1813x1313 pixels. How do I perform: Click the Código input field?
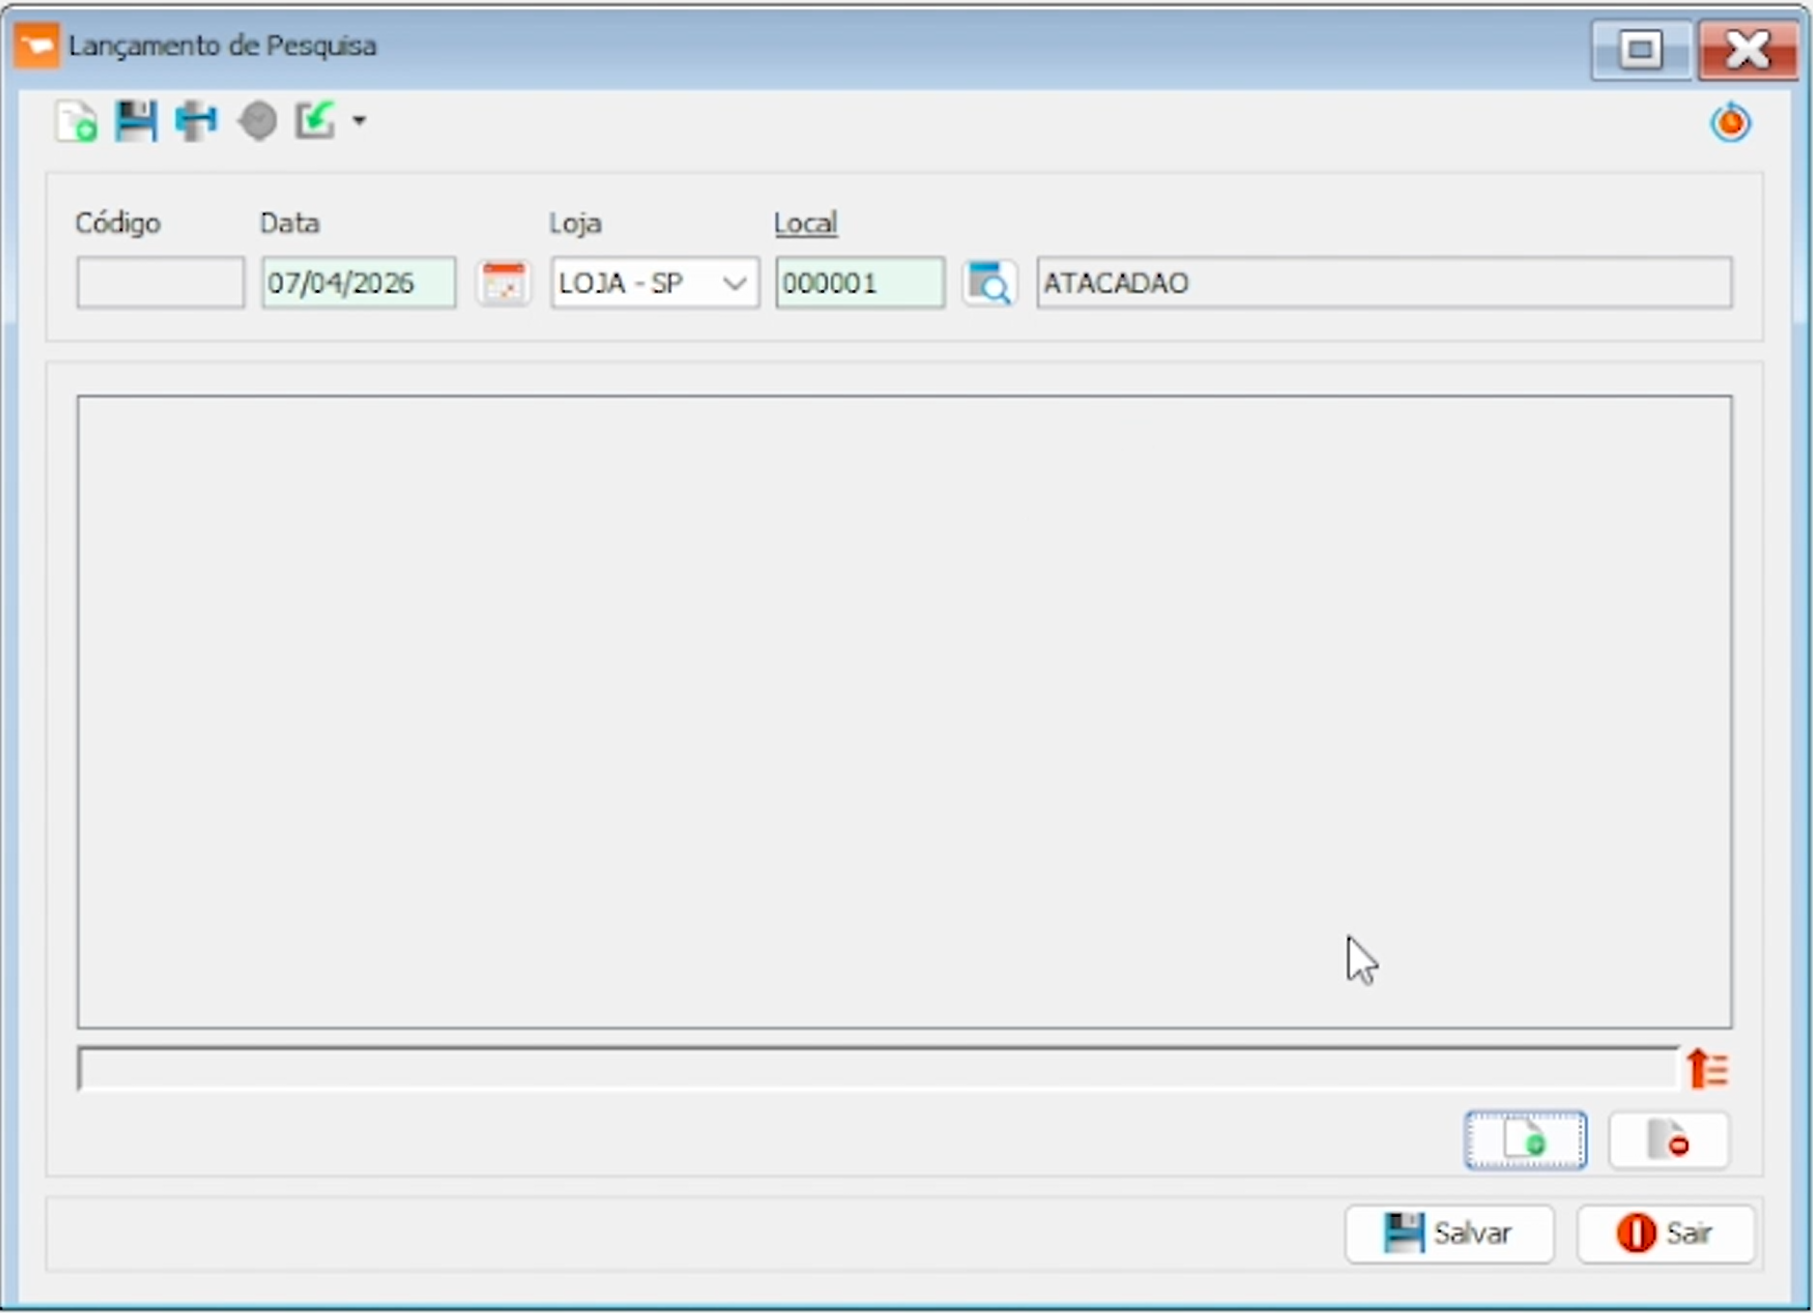pos(160,283)
